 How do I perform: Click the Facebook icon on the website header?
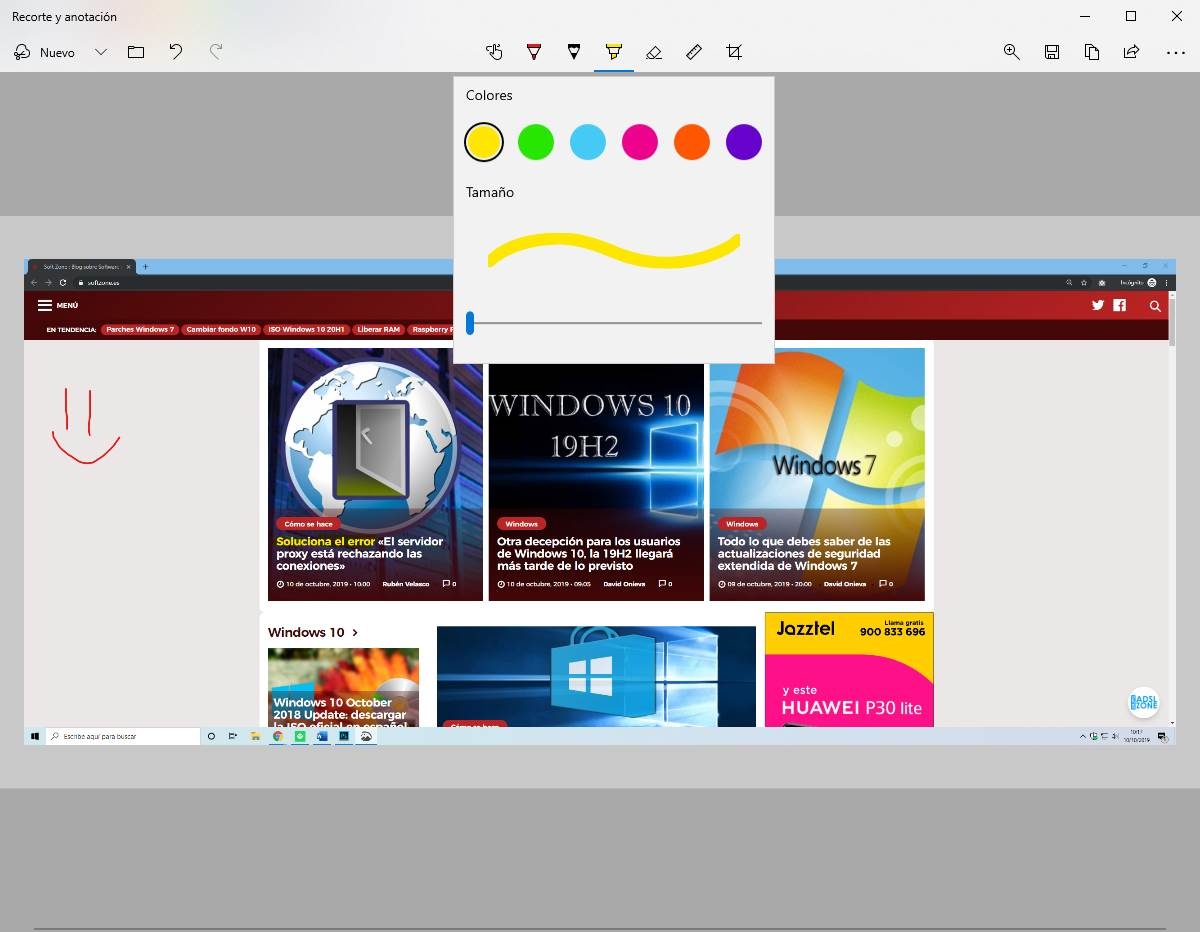tap(1120, 305)
